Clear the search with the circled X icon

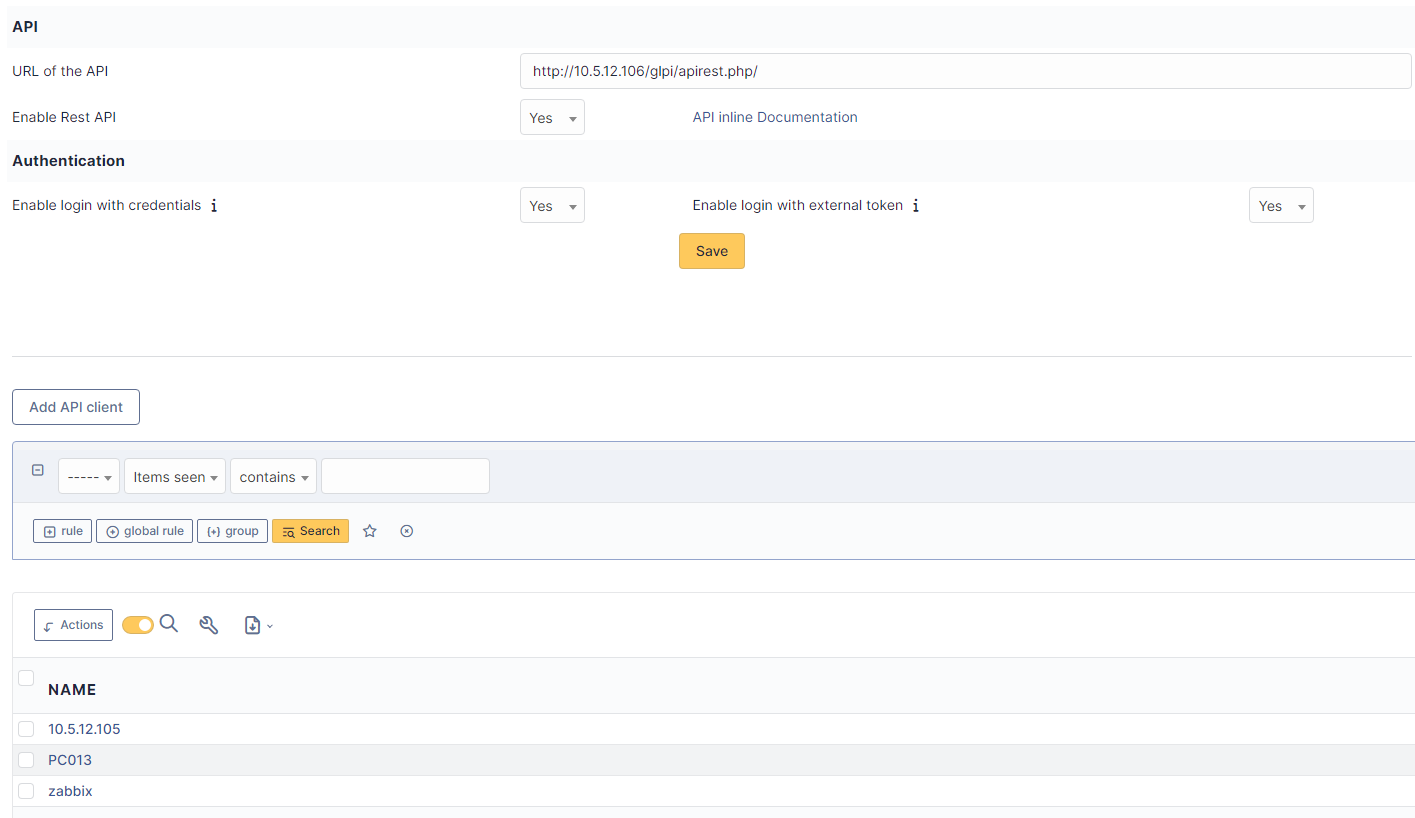click(x=406, y=531)
